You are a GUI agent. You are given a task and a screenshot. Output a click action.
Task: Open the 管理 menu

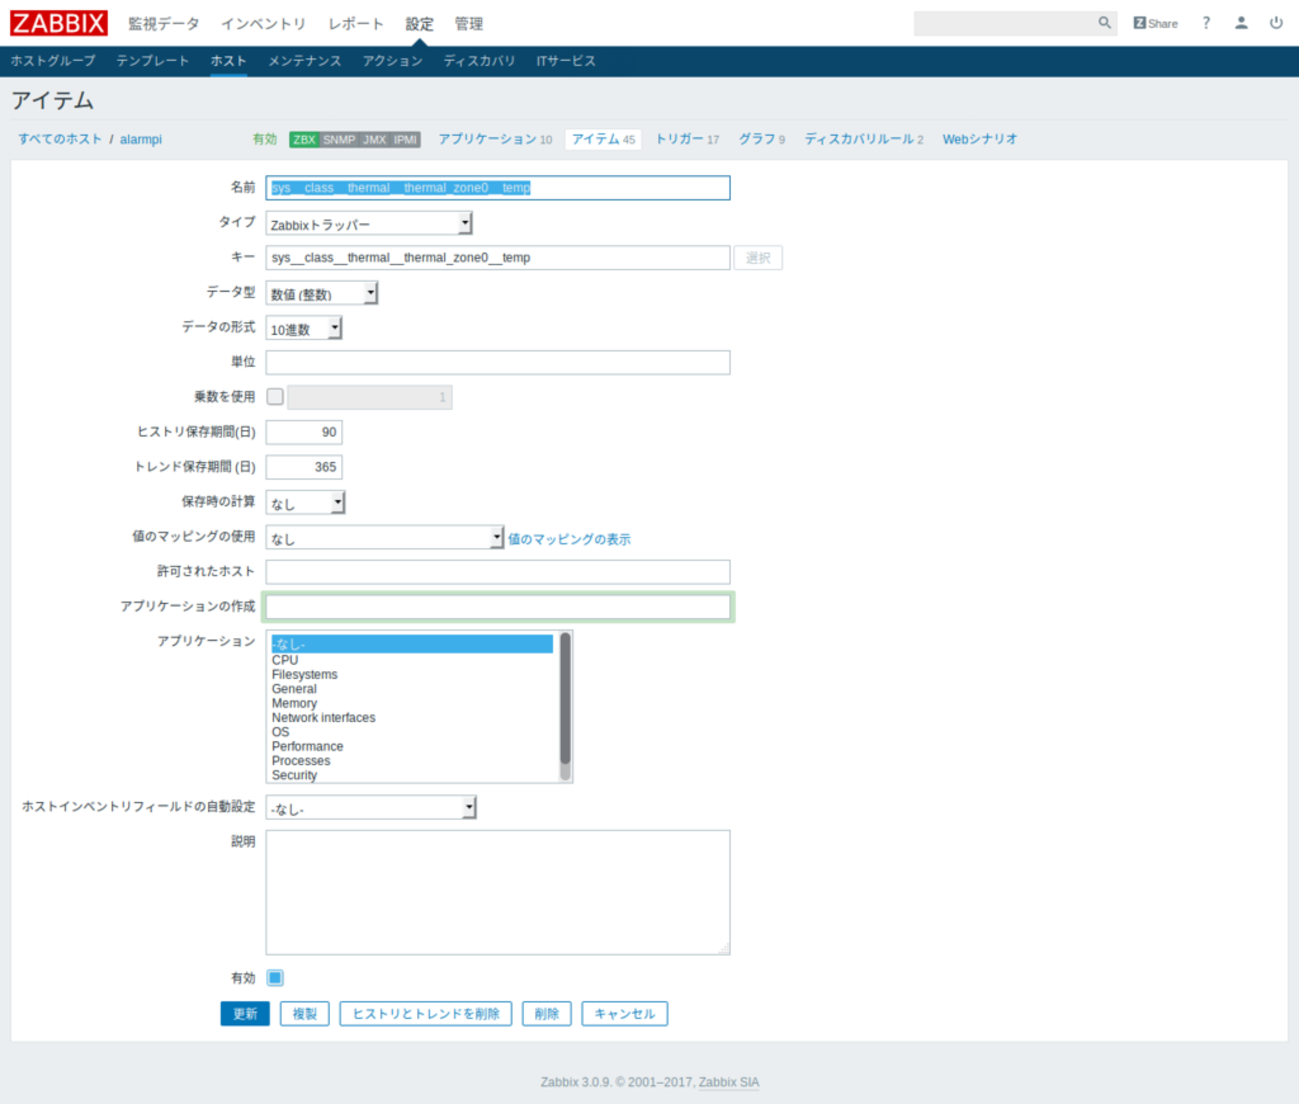click(469, 24)
